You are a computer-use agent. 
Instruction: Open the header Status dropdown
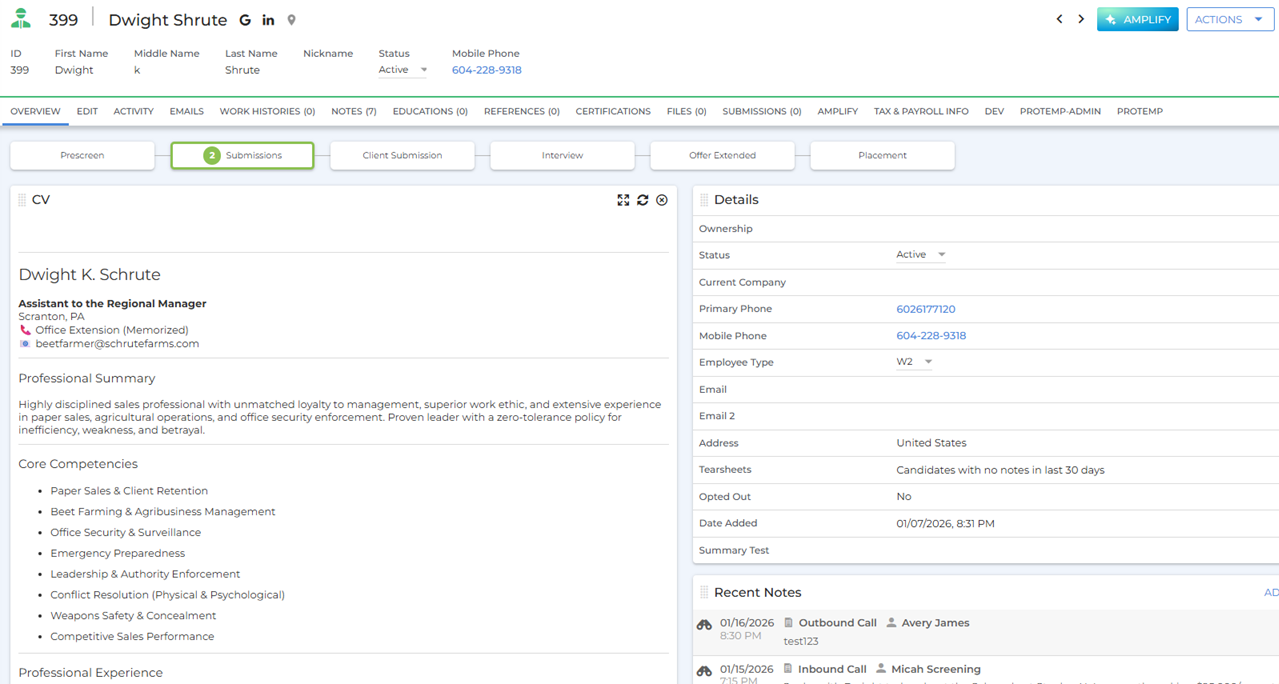(403, 70)
